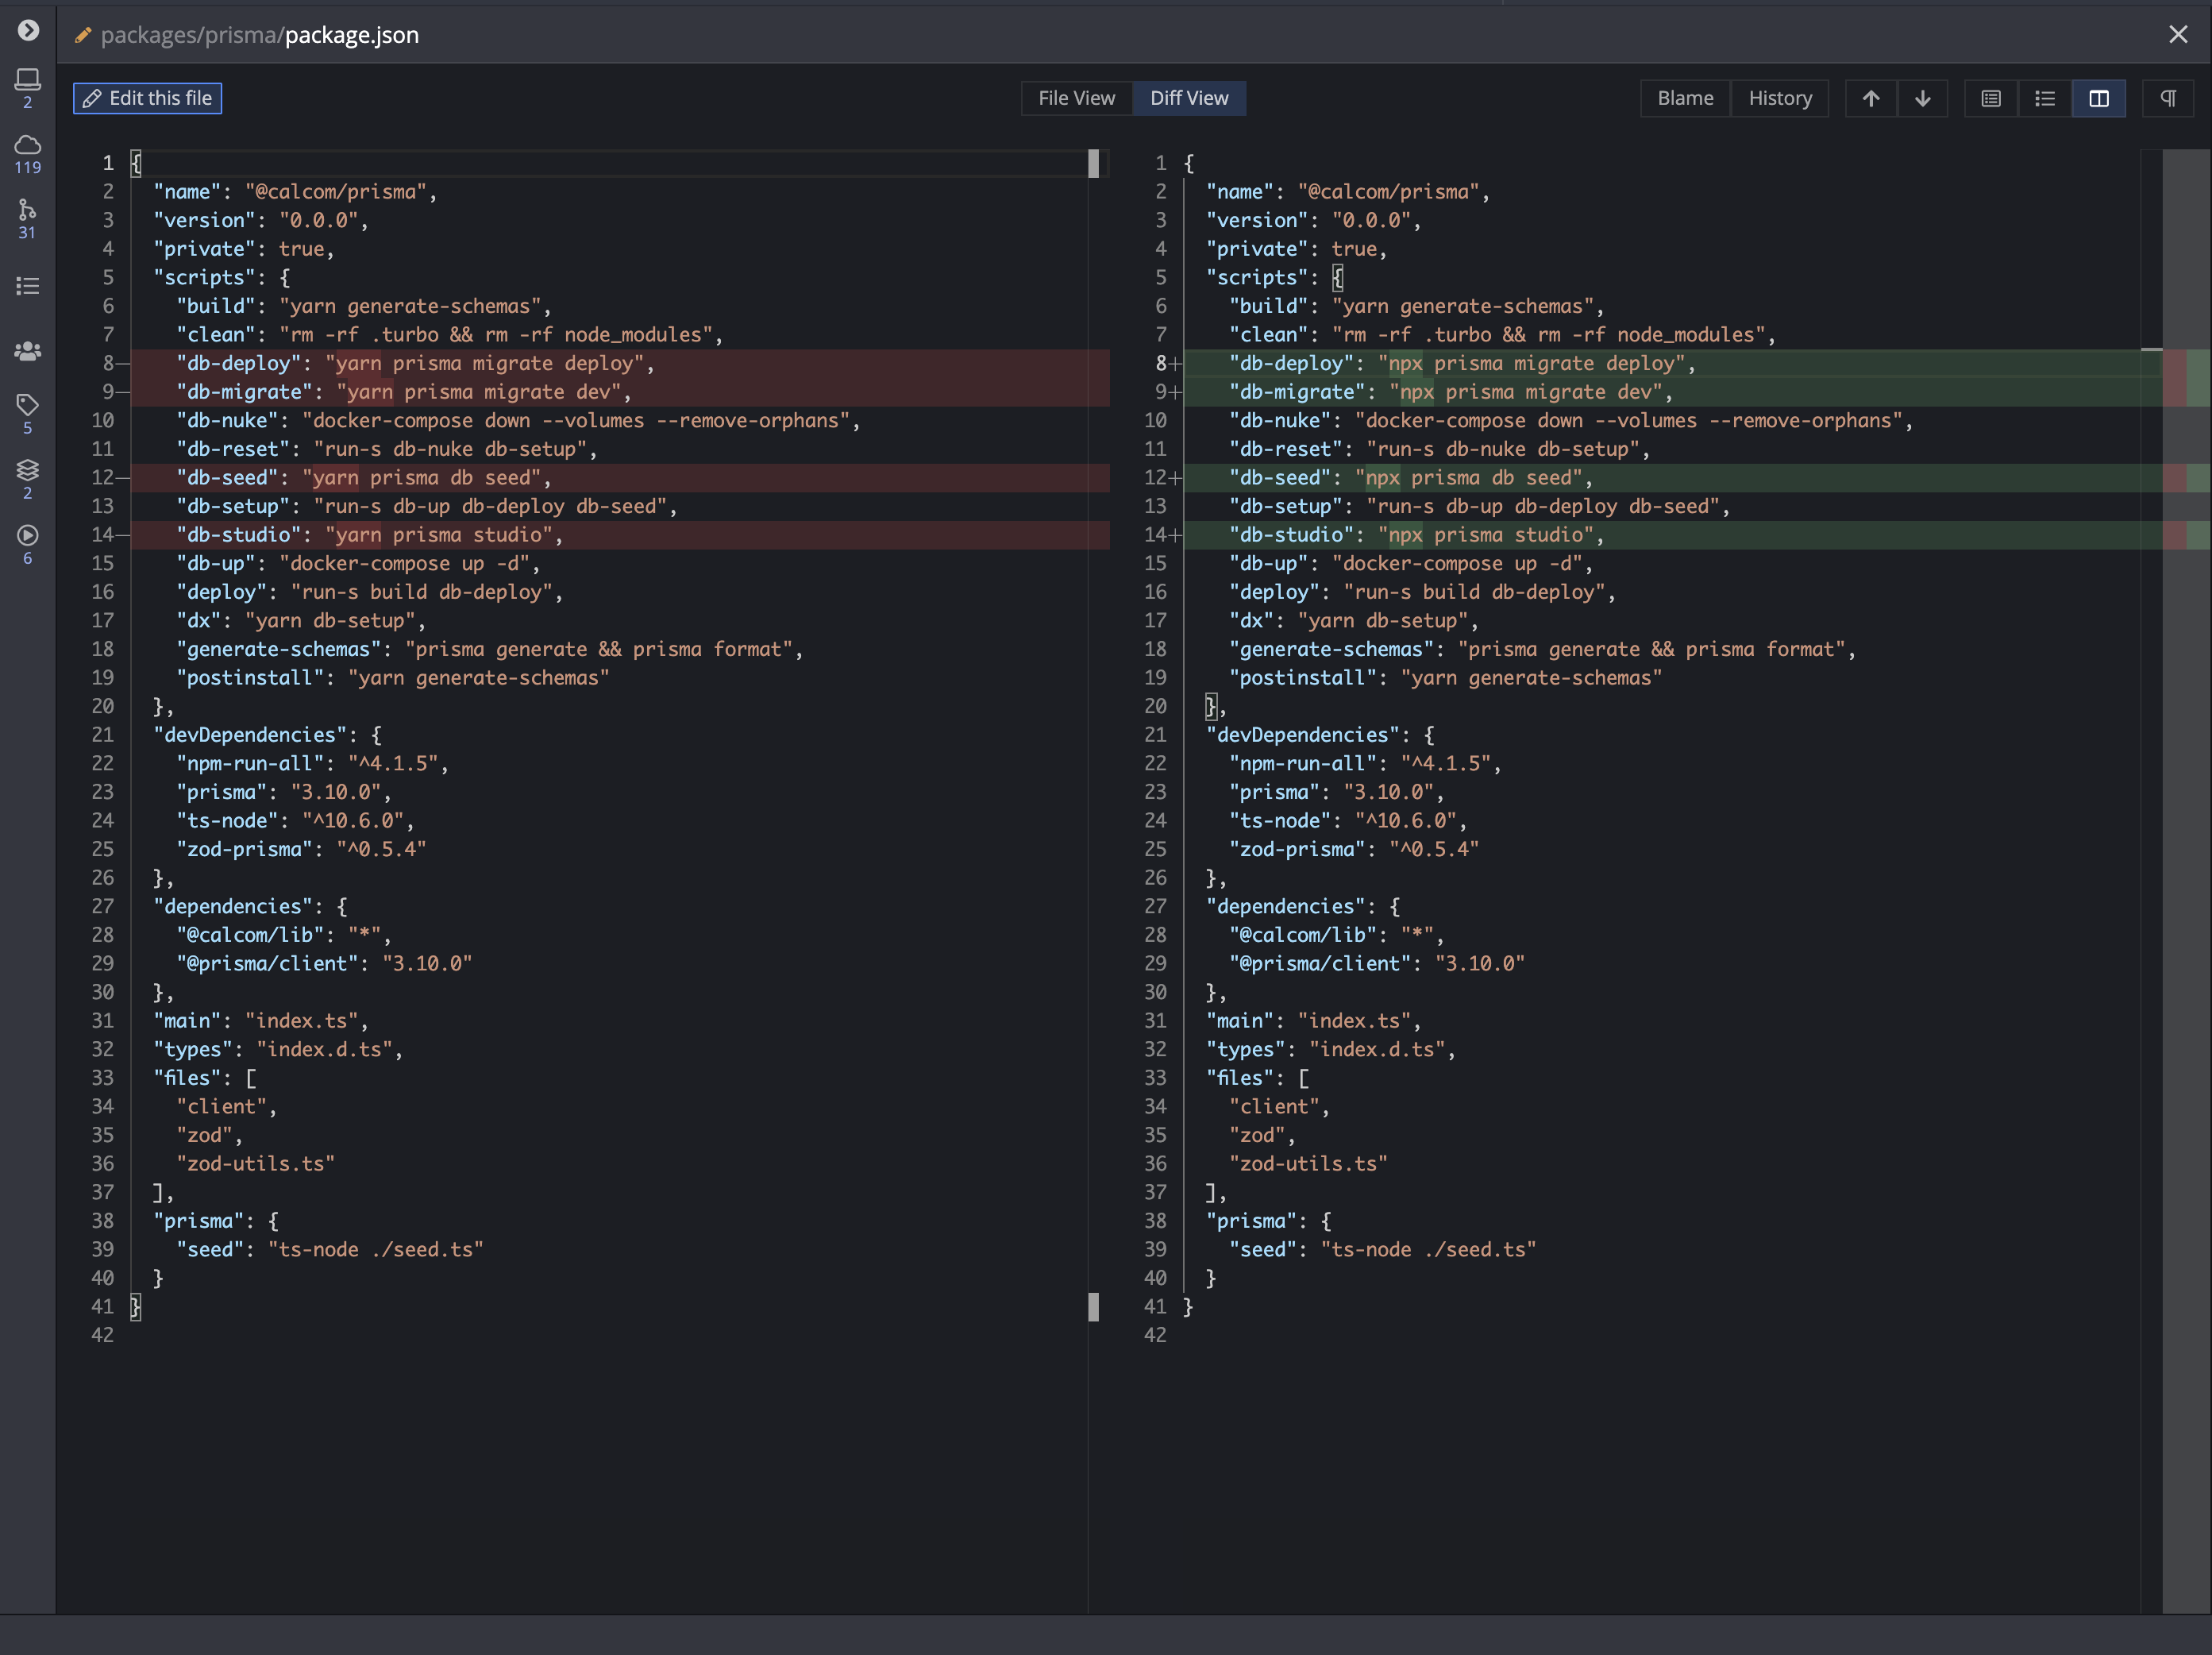
Task: View the 31 branch commits icon
Action: [x=27, y=215]
